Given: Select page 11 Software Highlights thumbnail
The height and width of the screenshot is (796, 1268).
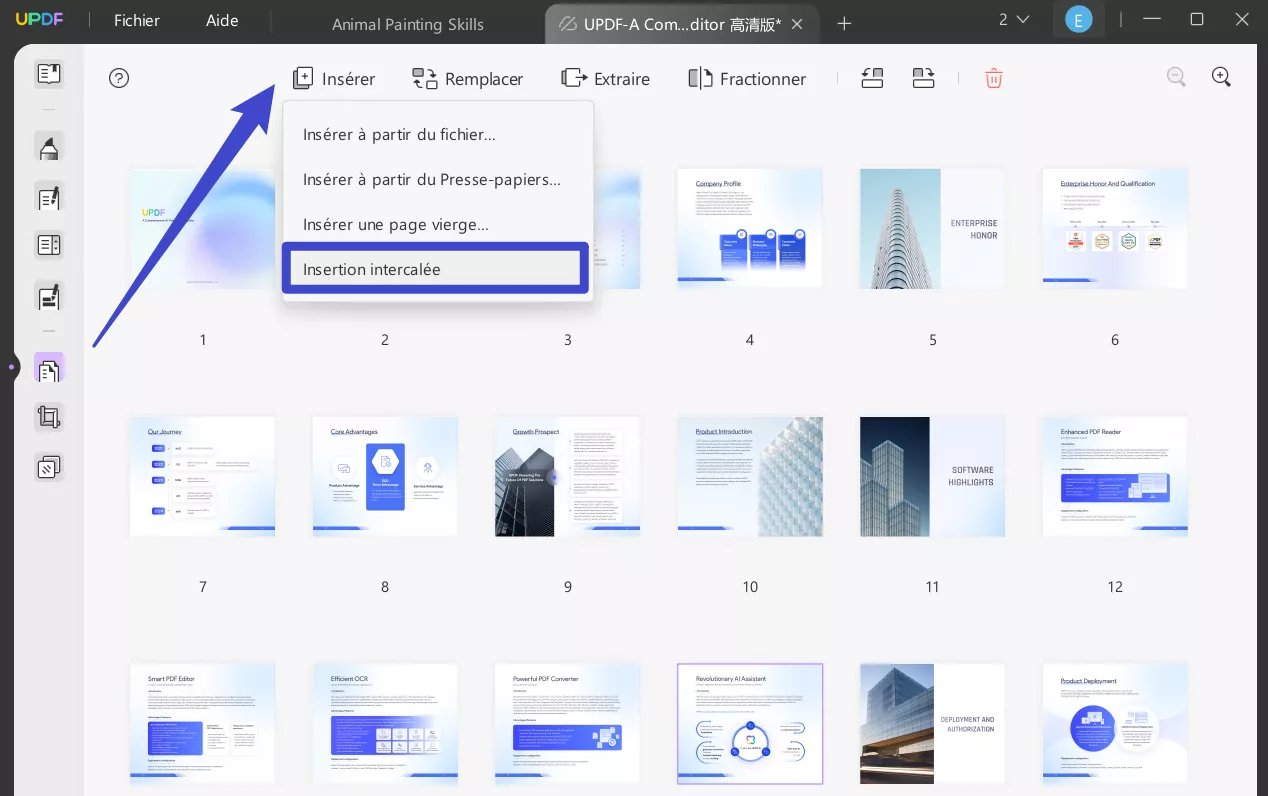Looking at the screenshot, I should click(932, 476).
